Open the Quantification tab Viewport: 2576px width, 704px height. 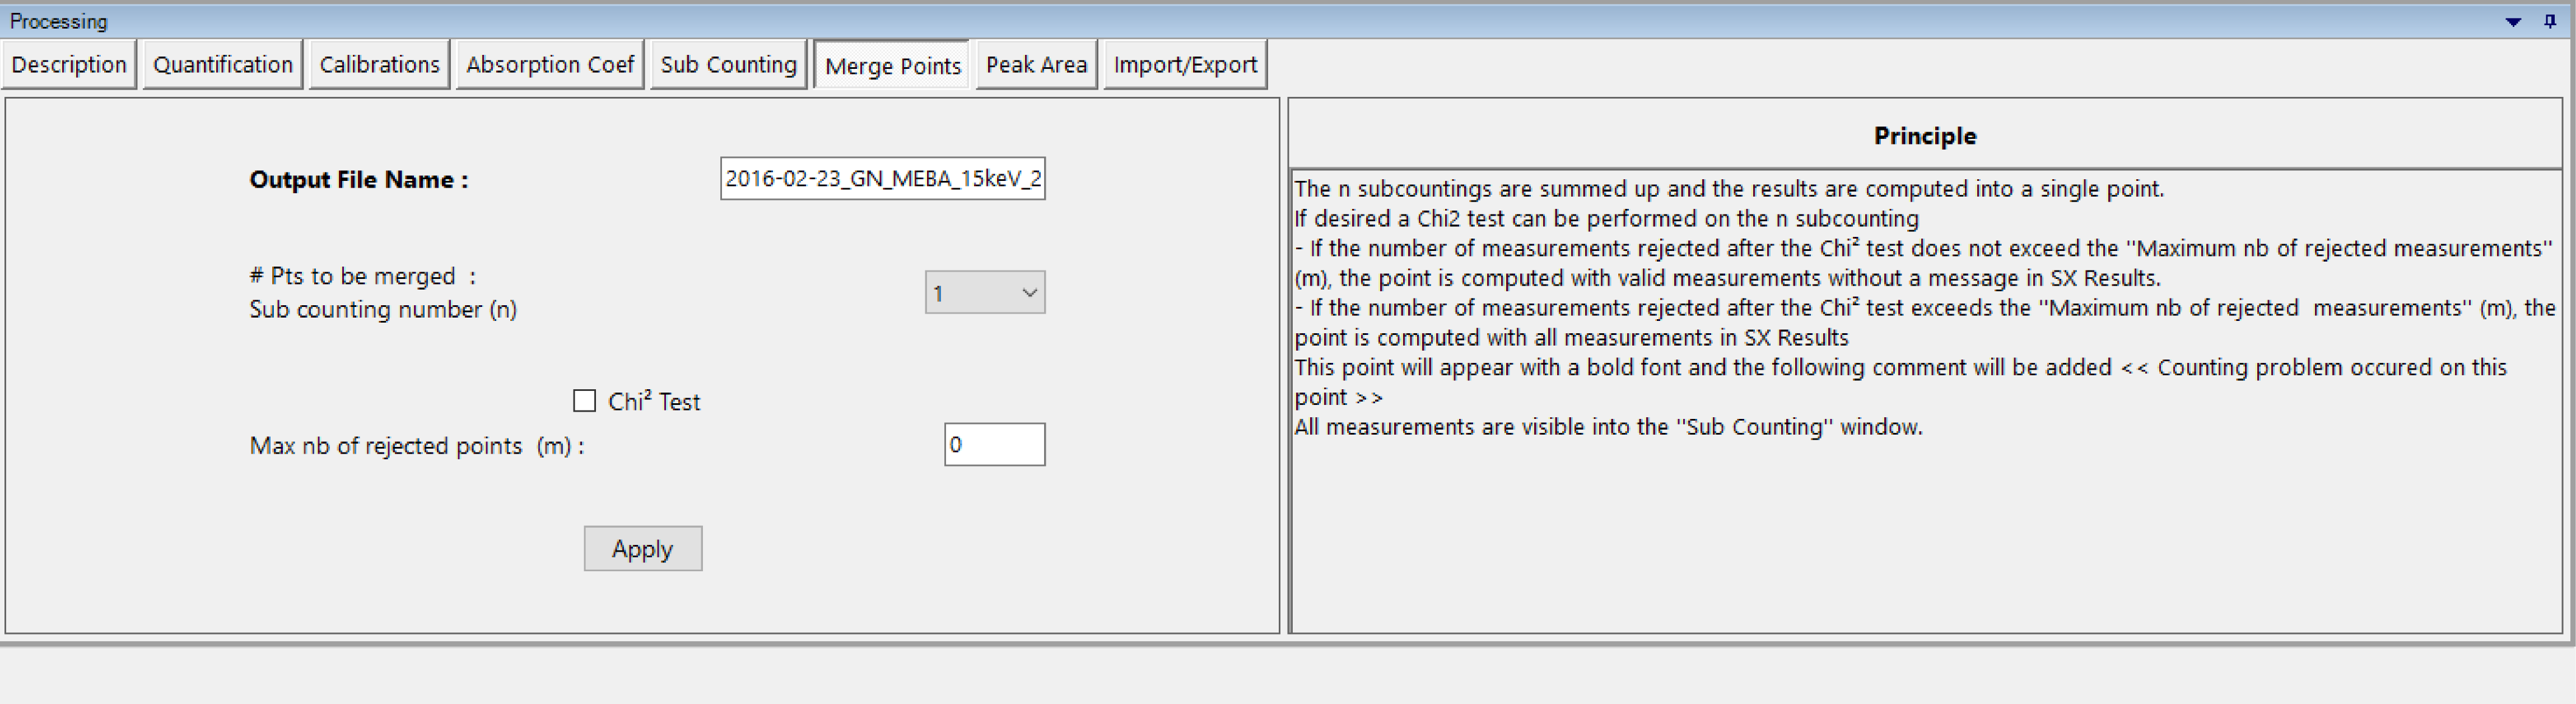click(x=222, y=65)
